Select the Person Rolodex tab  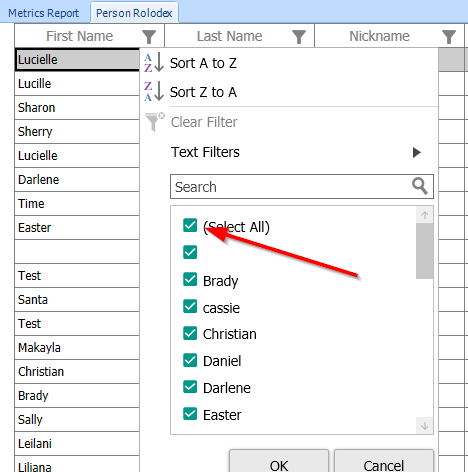tap(134, 13)
